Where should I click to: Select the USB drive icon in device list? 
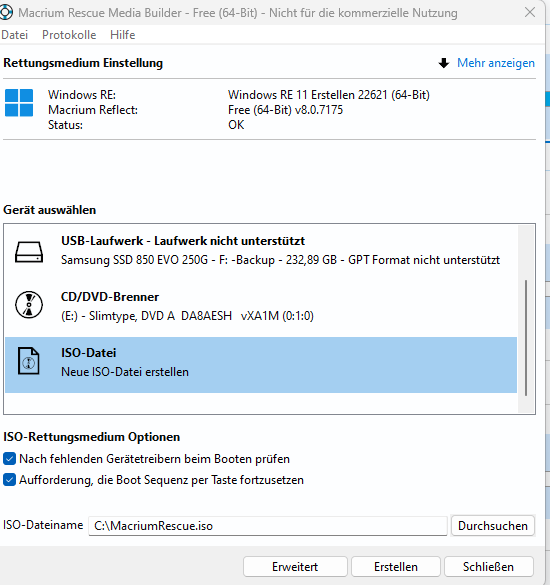tap(29, 252)
